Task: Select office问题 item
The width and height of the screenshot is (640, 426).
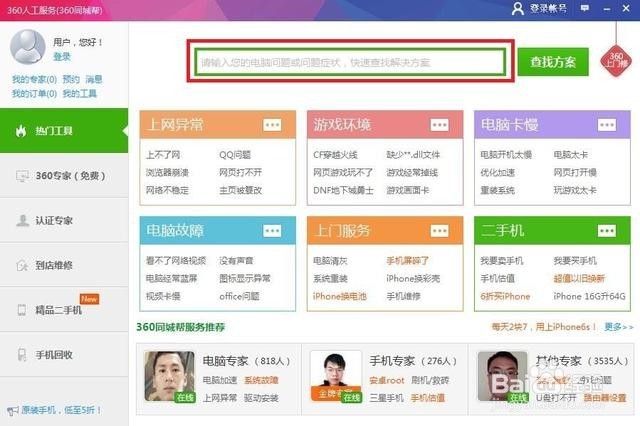Action: pyautogui.click(x=239, y=296)
